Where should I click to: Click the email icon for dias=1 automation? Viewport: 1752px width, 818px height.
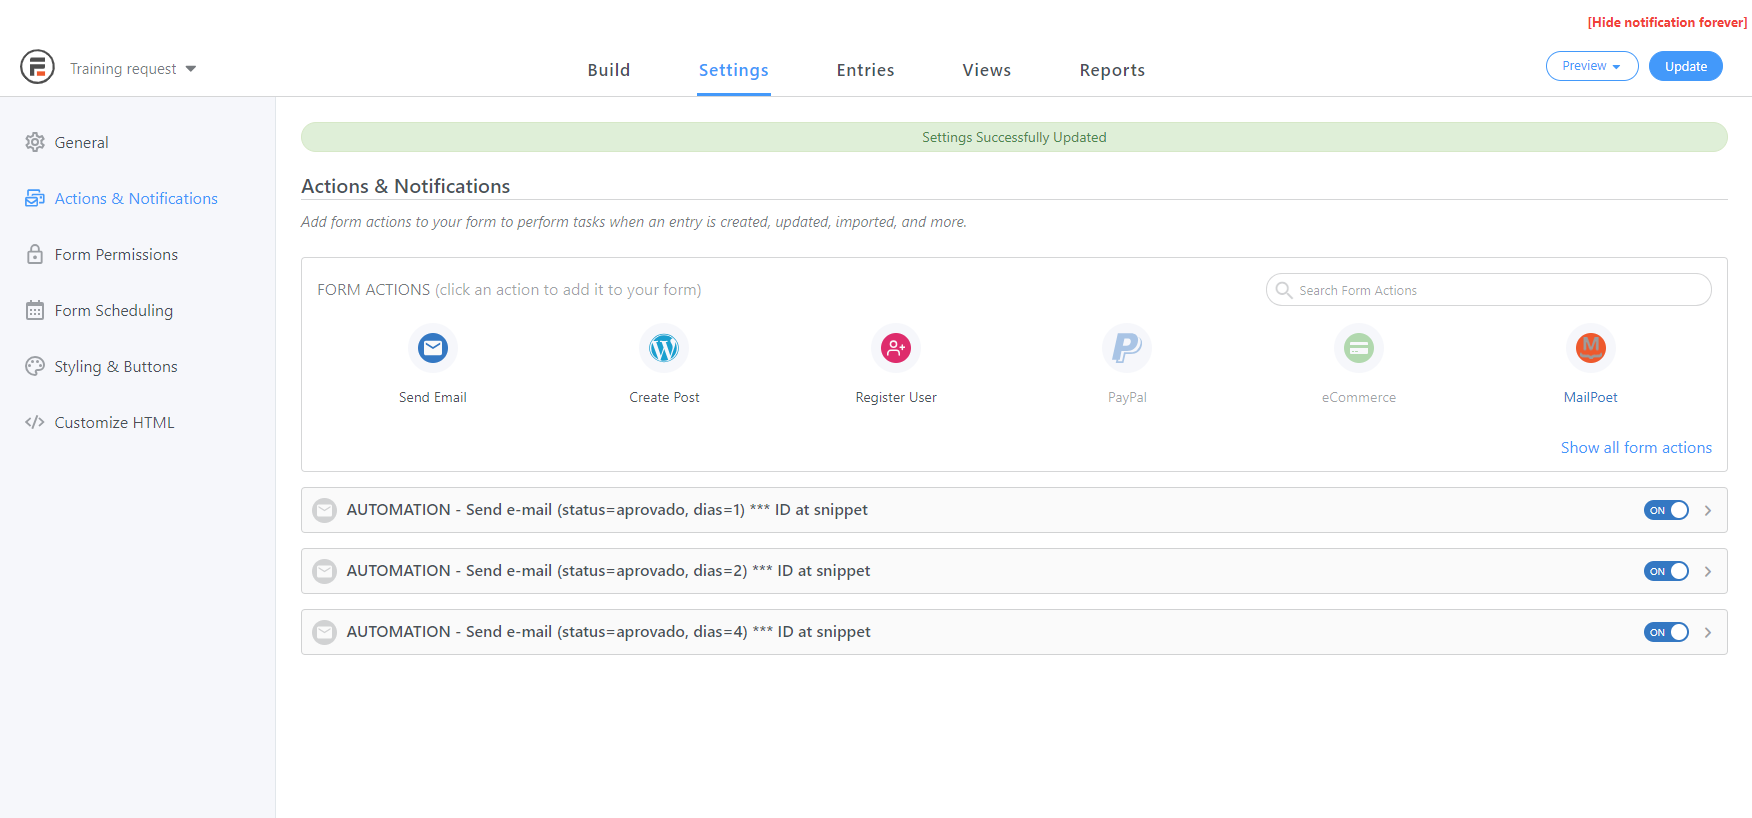pos(325,510)
